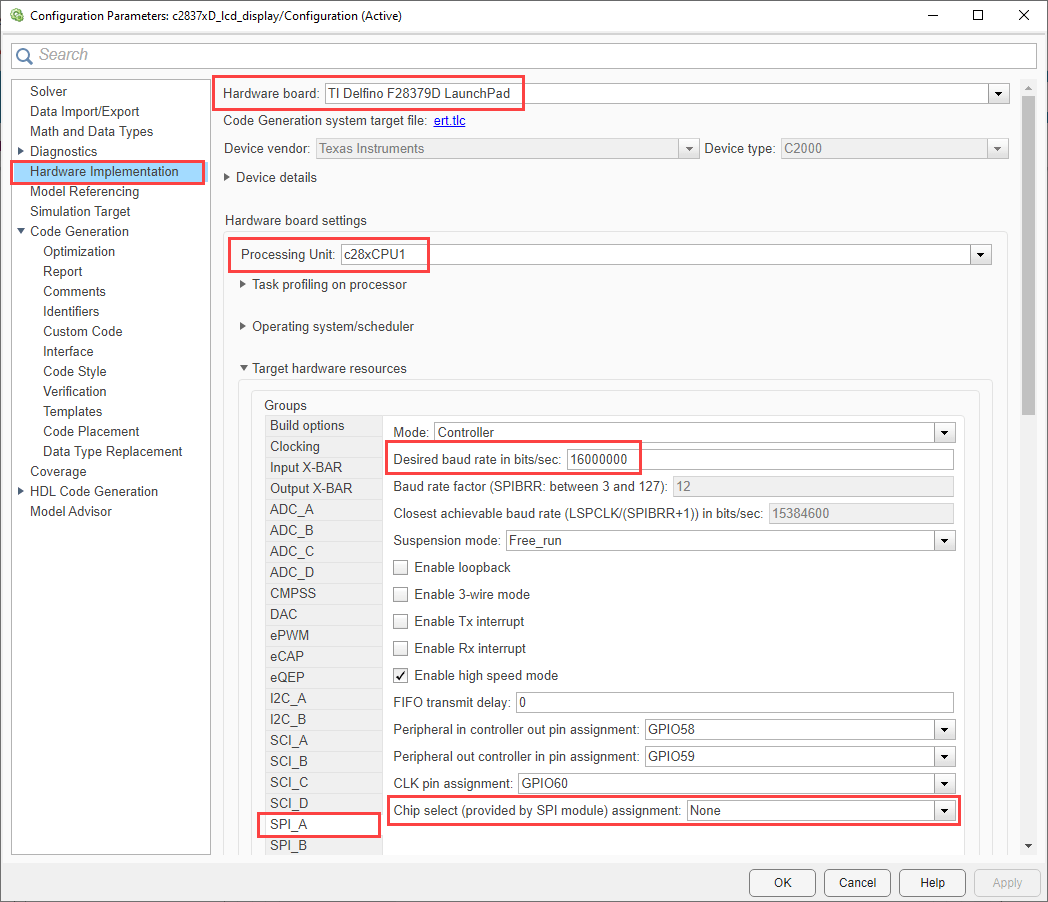Image resolution: width=1048 pixels, height=902 pixels.
Task: Open Code Placement pane
Action: (x=91, y=432)
